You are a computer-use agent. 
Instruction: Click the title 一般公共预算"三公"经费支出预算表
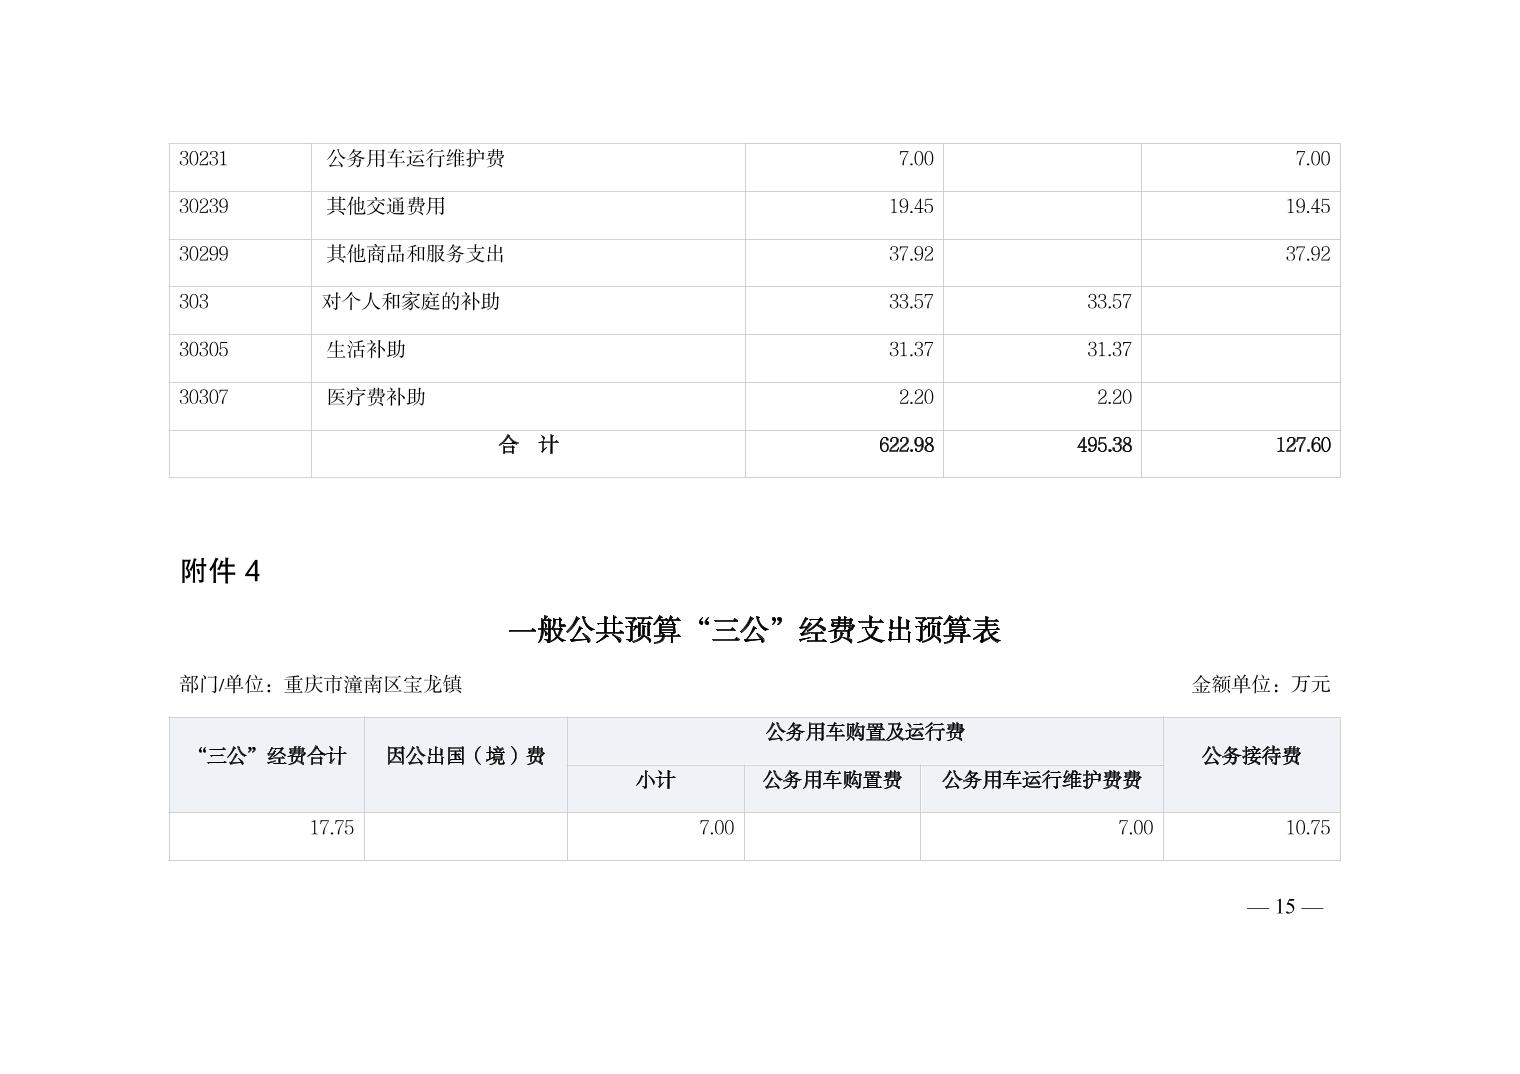pos(754,630)
